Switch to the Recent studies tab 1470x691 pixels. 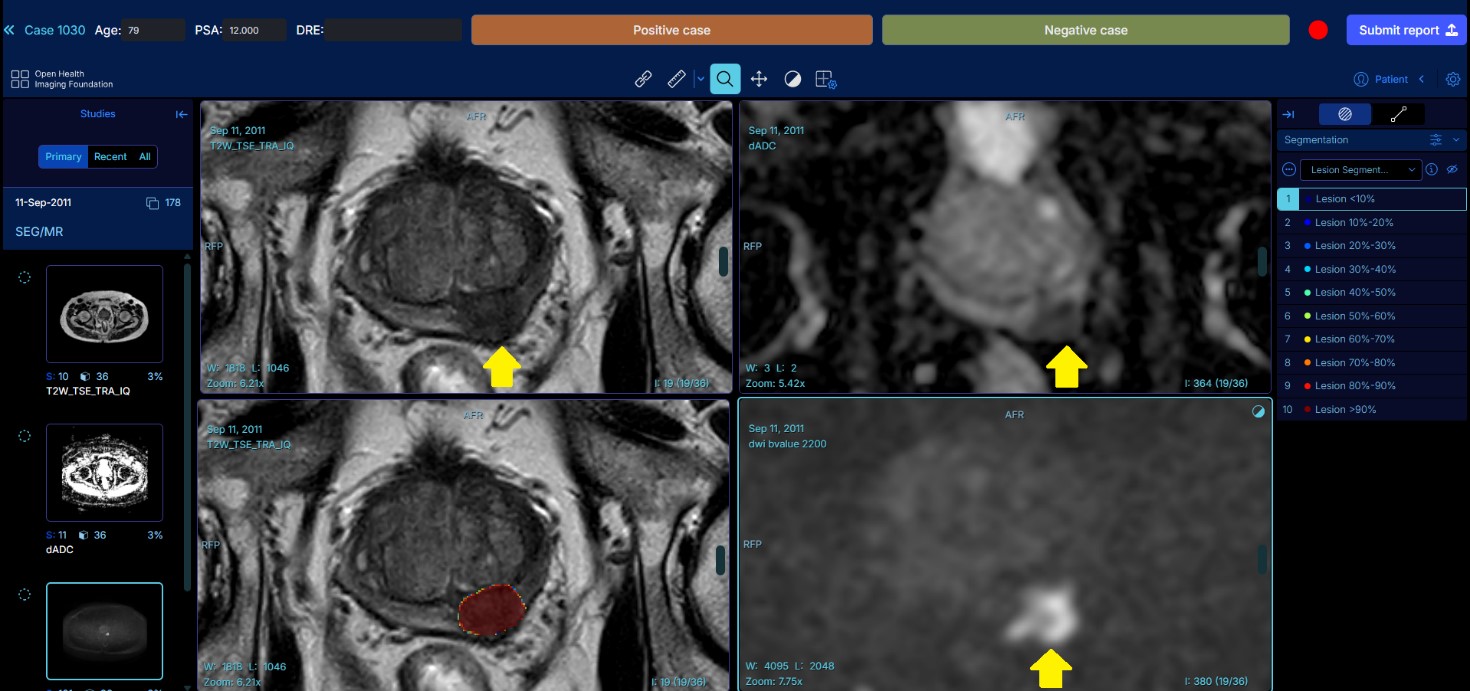(110, 157)
